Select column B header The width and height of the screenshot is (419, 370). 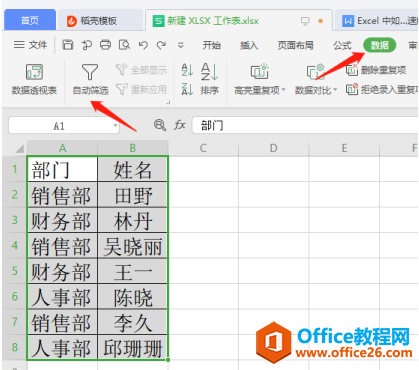click(x=133, y=148)
